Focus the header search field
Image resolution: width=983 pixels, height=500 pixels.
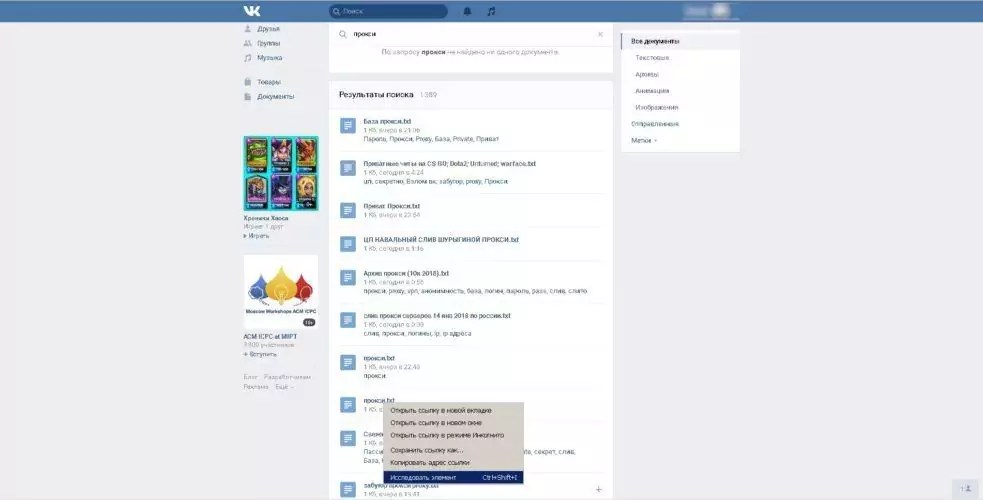pyautogui.click(x=388, y=11)
